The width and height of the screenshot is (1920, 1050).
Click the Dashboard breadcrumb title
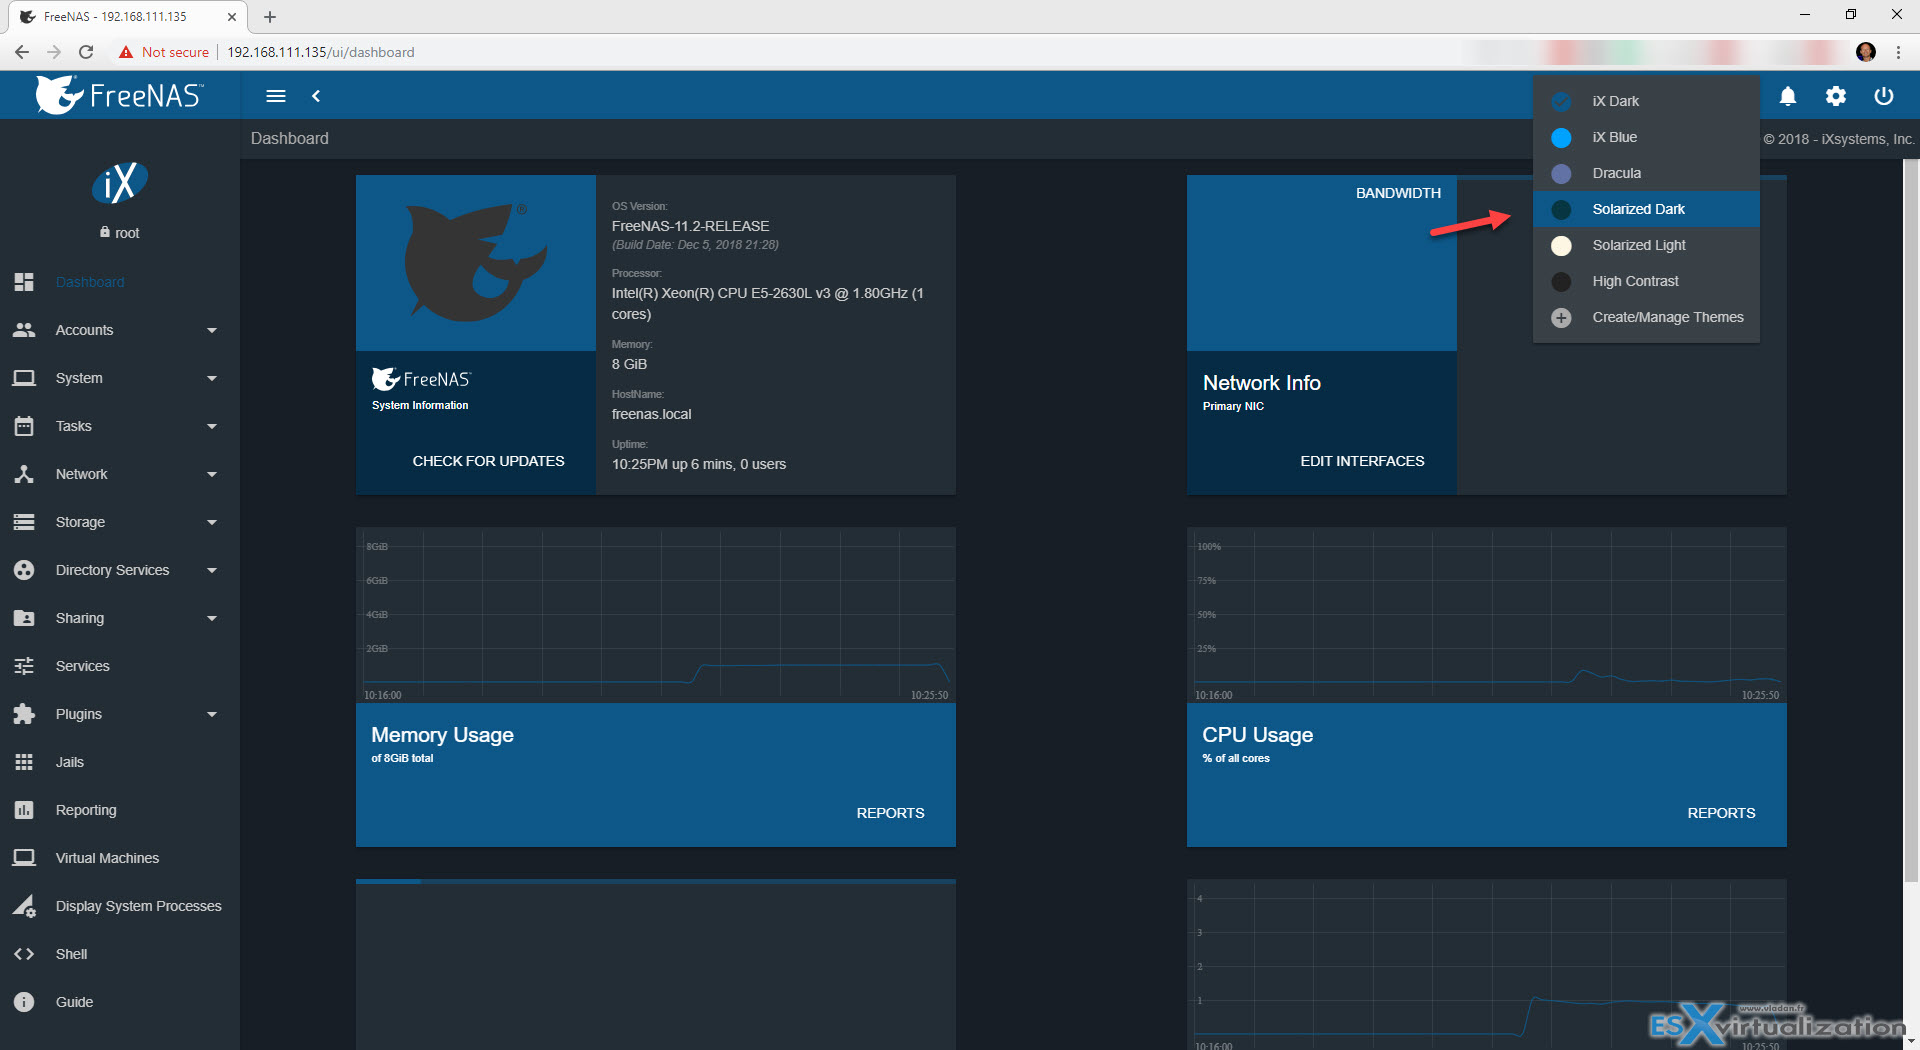pyautogui.click(x=289, y=138)
